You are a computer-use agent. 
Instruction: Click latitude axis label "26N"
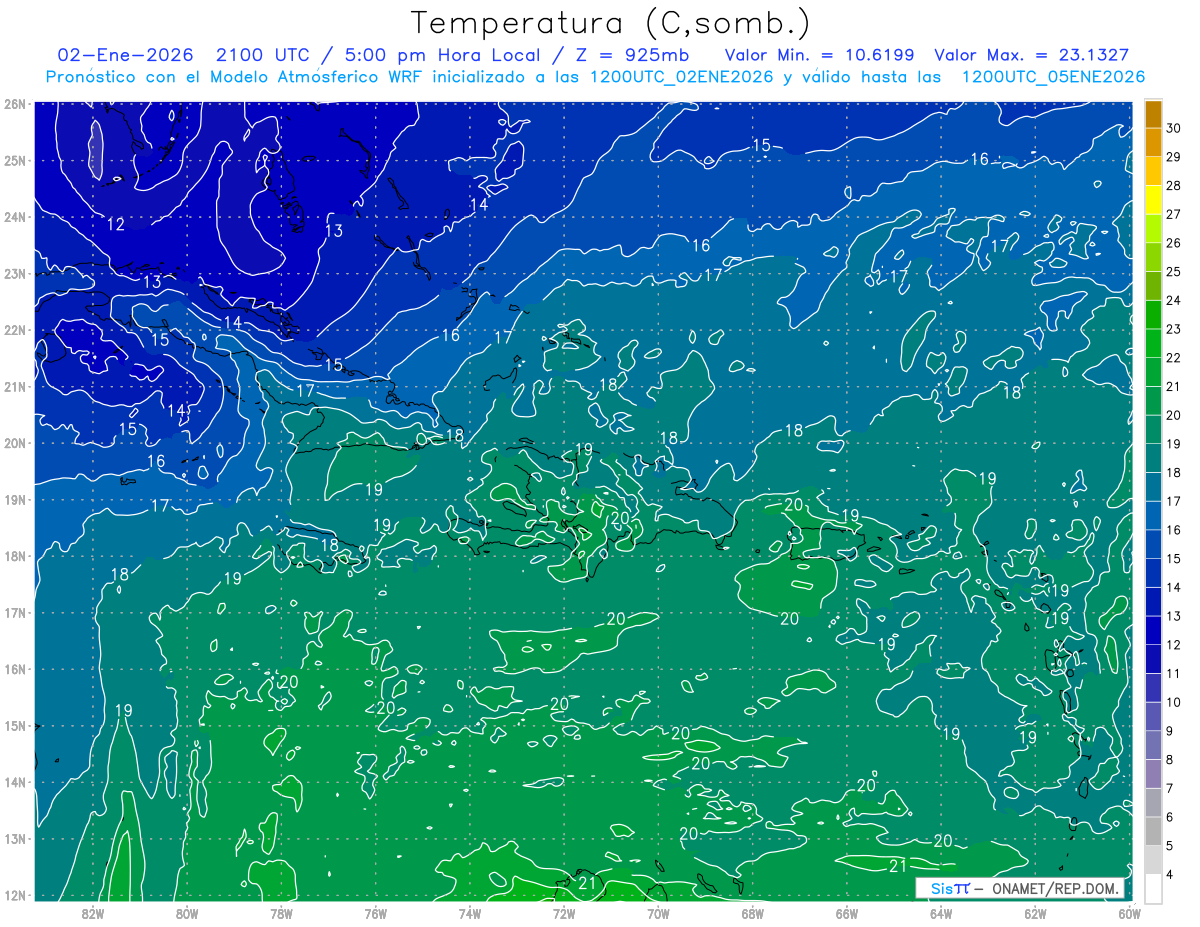tap(14, 104)
